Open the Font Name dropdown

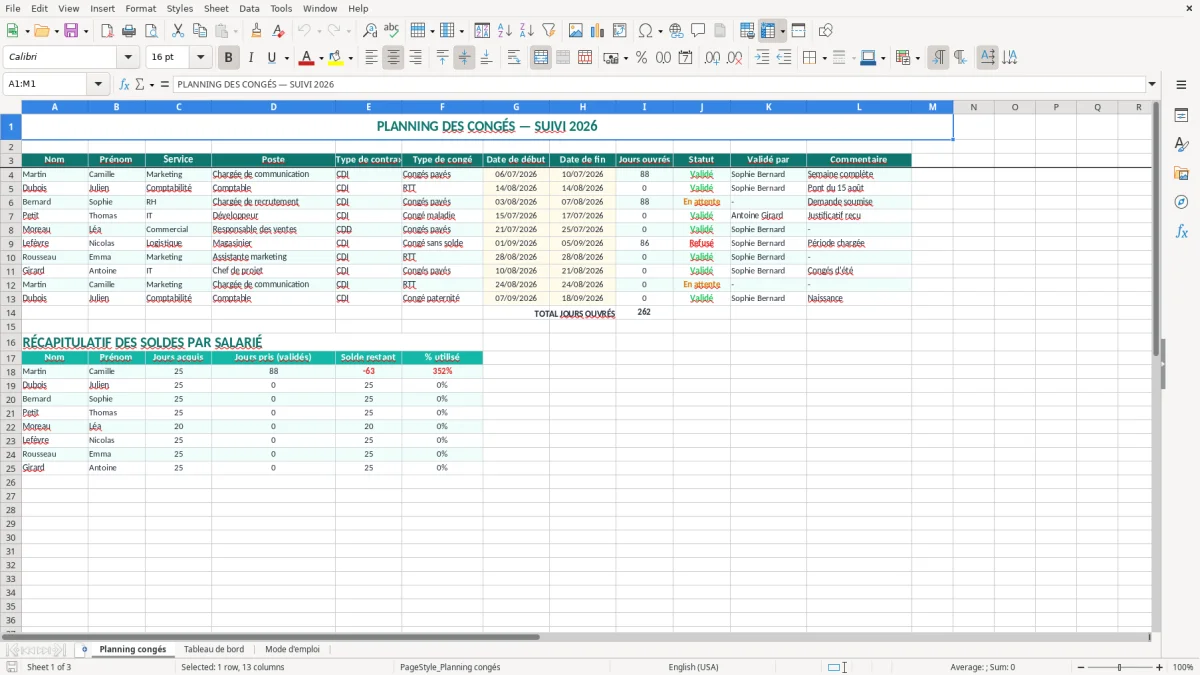click(x=128, y=58)
